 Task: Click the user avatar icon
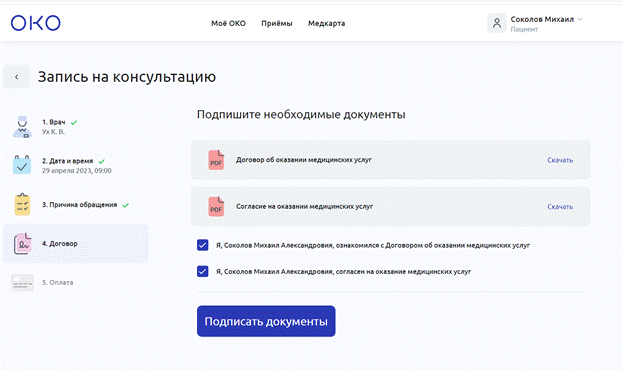(497, 23)
